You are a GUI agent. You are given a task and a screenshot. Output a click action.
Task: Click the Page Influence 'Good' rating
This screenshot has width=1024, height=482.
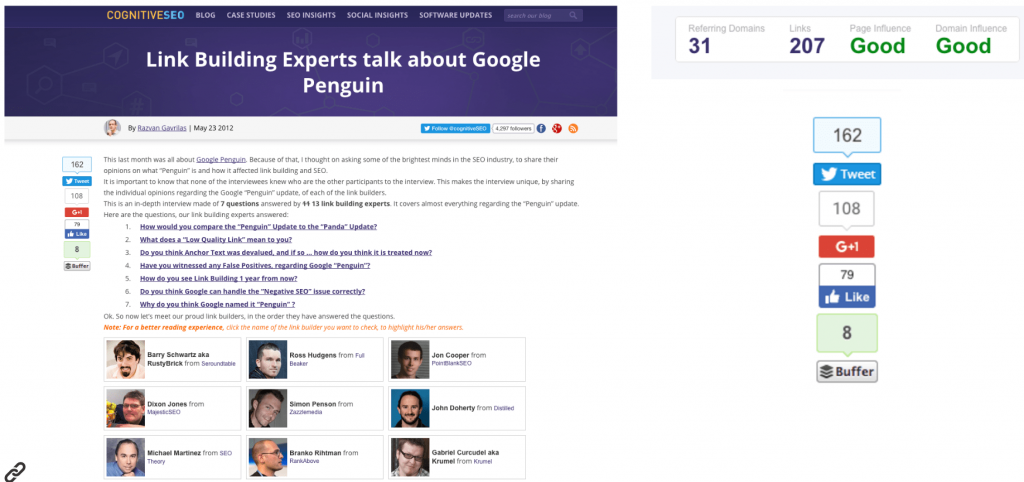tap(877, 46)
